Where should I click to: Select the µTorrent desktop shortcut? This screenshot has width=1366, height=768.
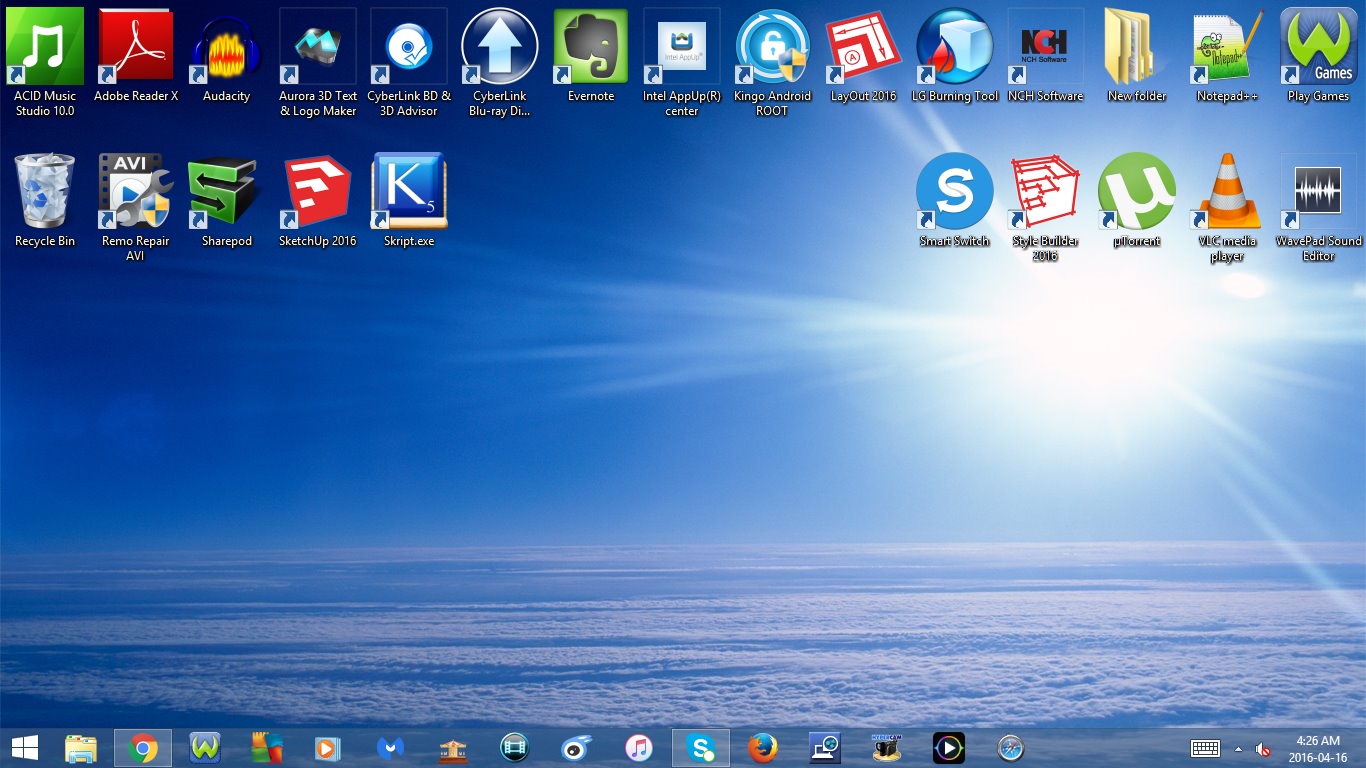point(1137,200)
